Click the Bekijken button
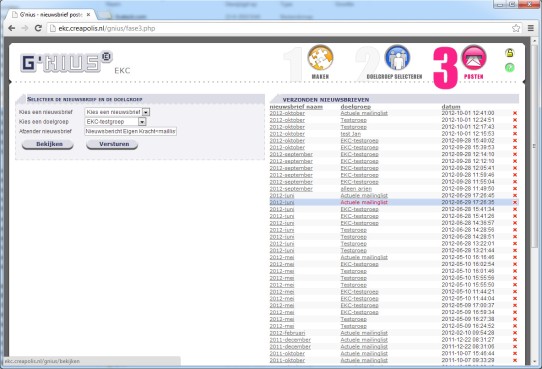Viewport: 542px width, 369px height. (x=48, y=144)
